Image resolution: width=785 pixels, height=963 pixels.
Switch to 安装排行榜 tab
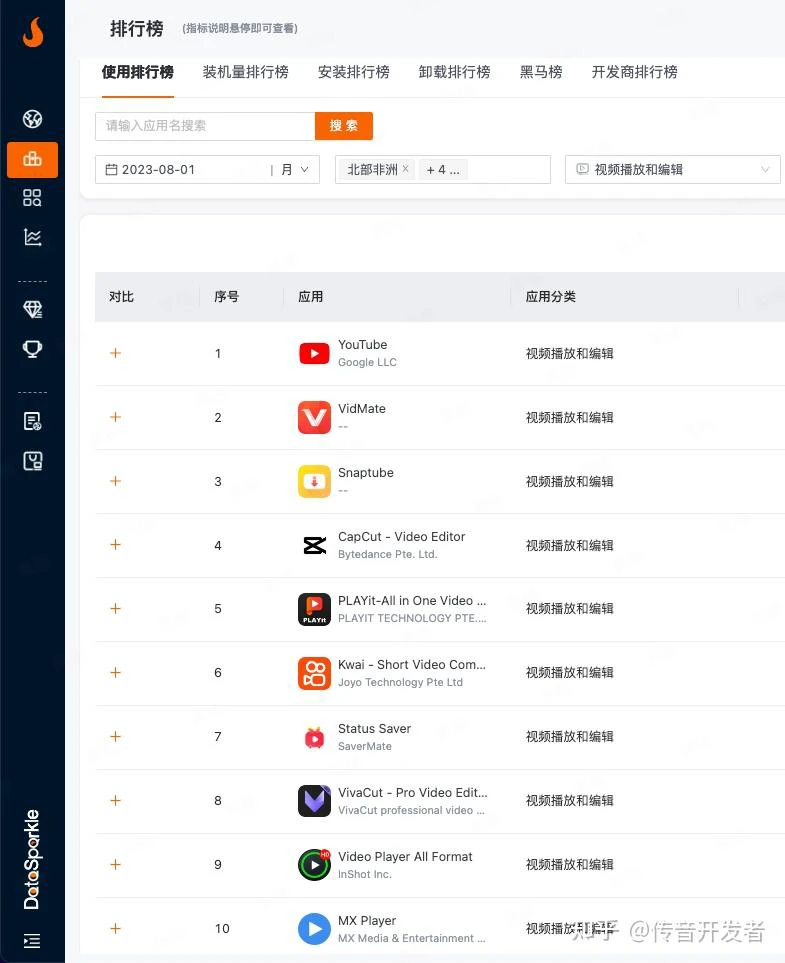click(354, 72)
